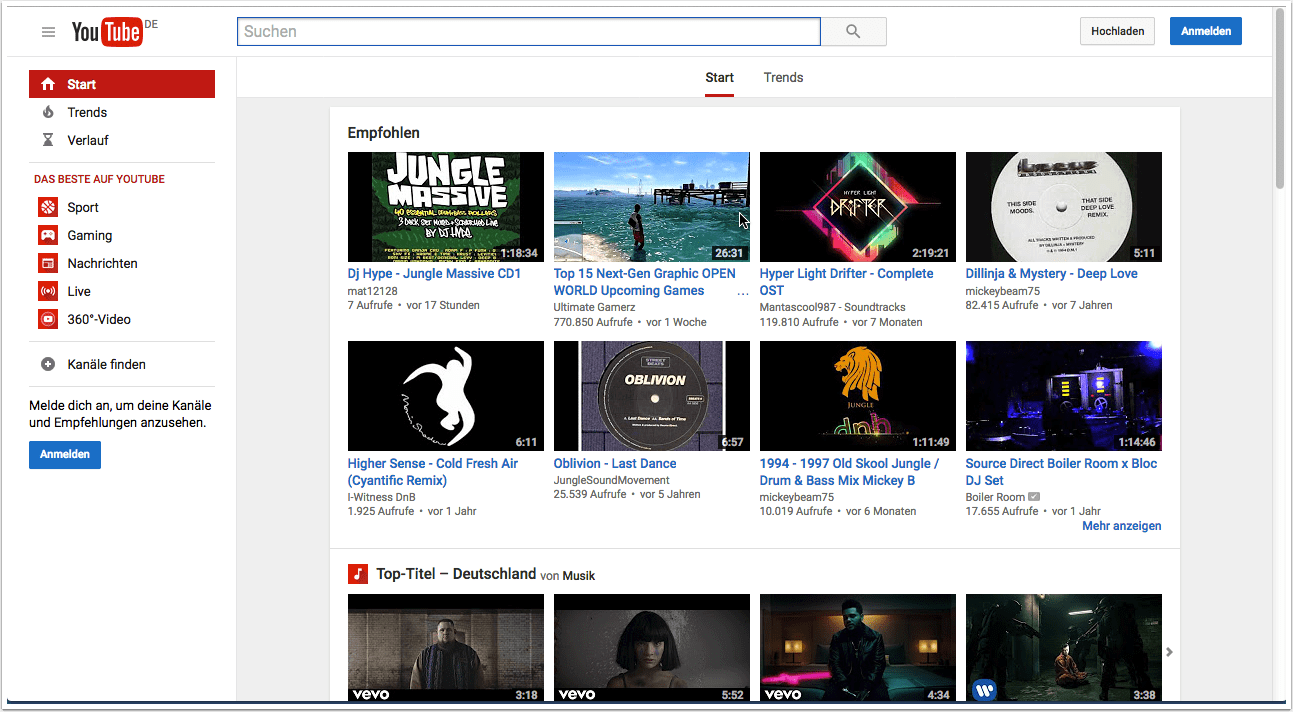Select the Gaming controller icon
1293x712 pixels.
click(48, 235)
